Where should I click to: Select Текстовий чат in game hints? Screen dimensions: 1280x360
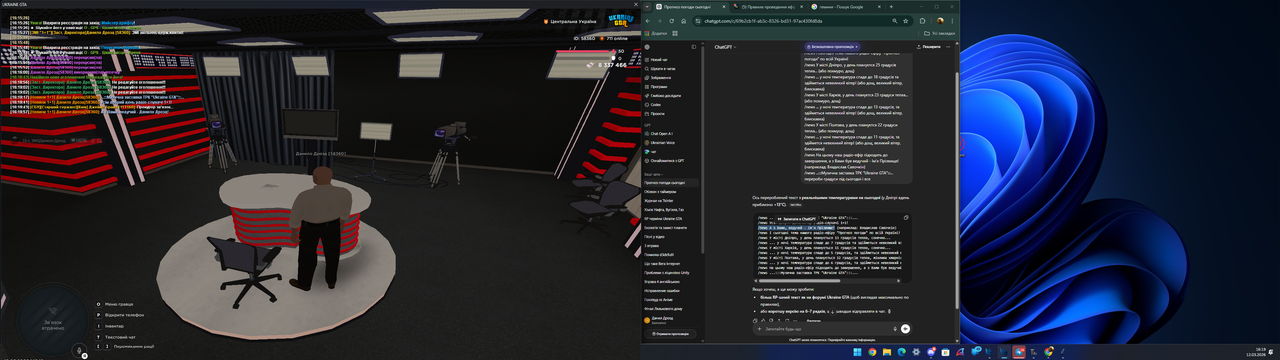pyautogui.click(x=115, y=336)
